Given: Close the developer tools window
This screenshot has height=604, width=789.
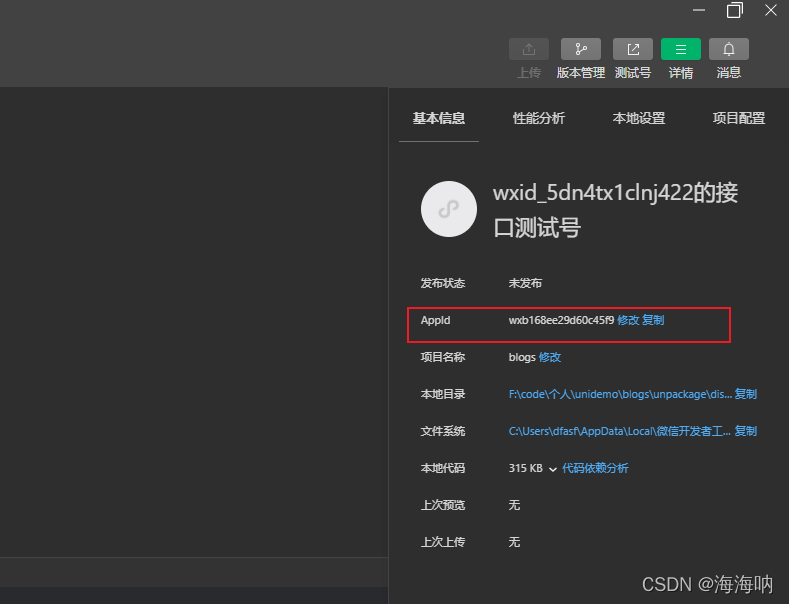Looking at the screenshot, I should 770,10.
